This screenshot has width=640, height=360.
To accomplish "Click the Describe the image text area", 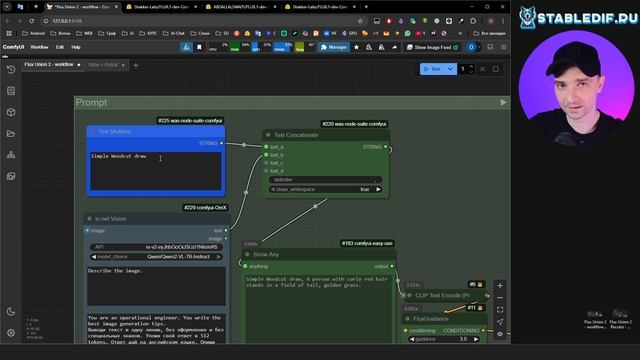I will (156, 286).
